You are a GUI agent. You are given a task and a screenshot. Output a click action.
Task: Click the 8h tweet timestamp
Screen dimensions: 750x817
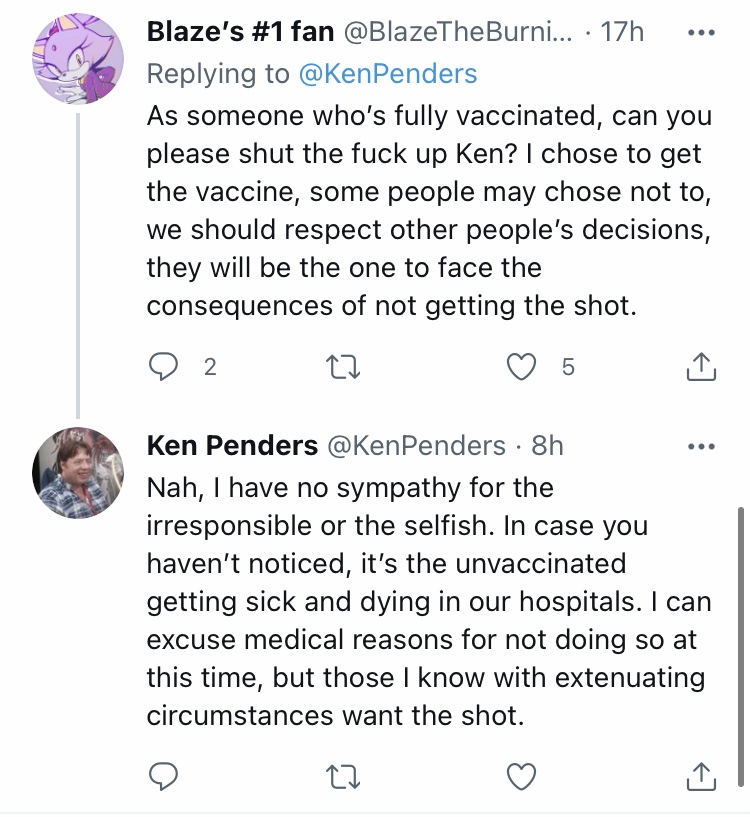coord(547,446)
